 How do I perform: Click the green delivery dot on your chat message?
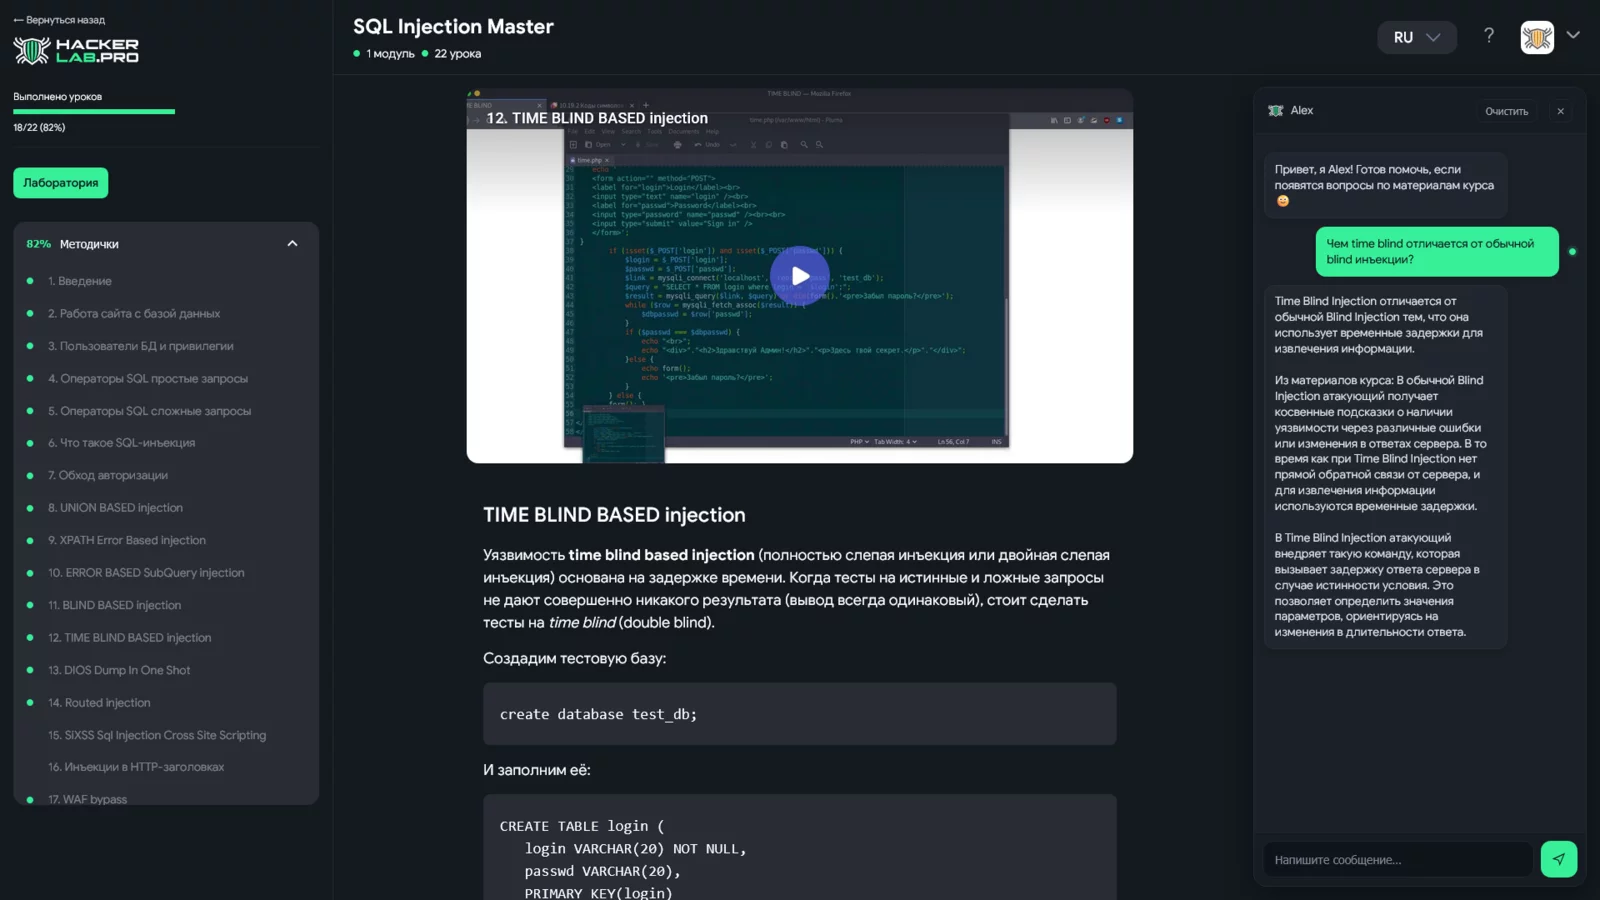coord(1571,252)
